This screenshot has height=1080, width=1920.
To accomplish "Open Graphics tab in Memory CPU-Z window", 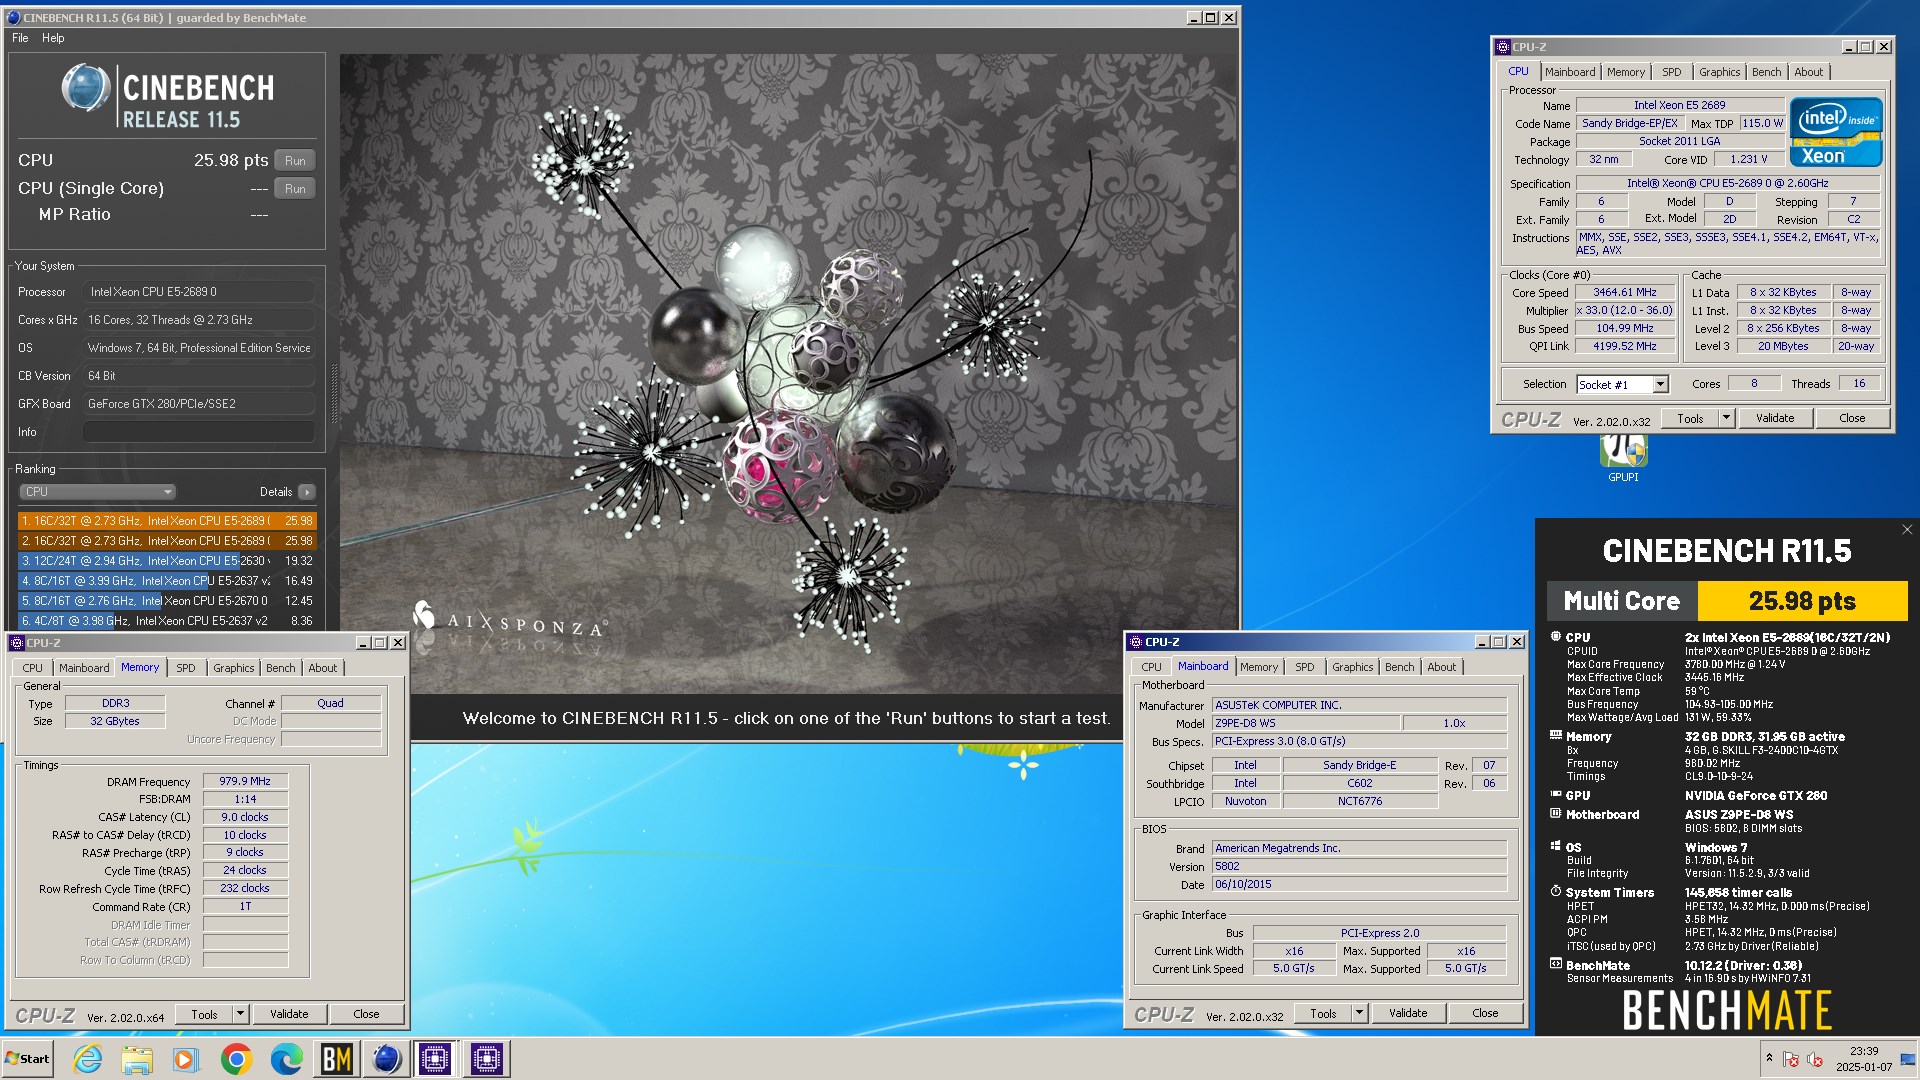I will click(x=234, y=668).
